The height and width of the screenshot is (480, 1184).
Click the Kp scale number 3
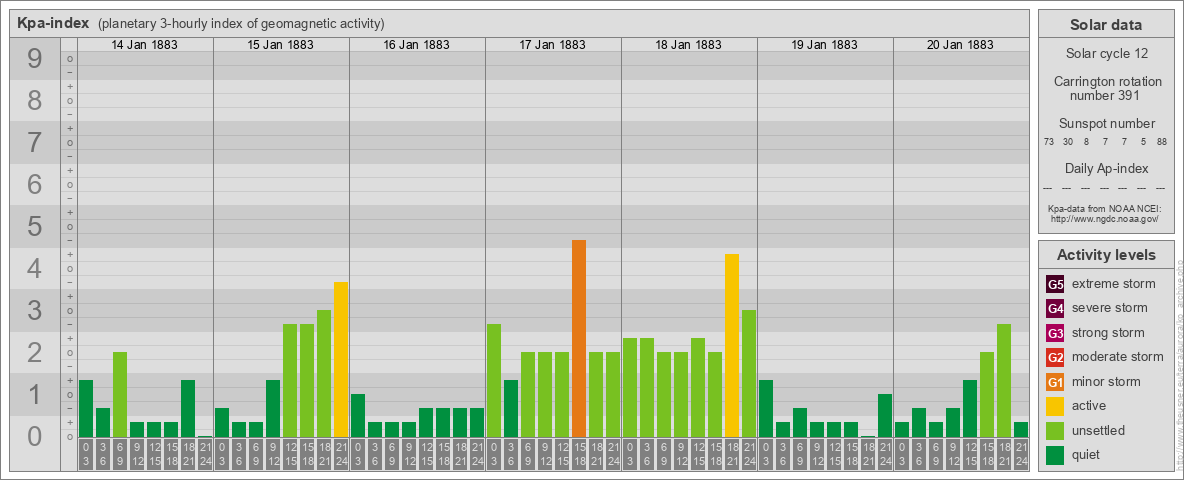[35, 310]
